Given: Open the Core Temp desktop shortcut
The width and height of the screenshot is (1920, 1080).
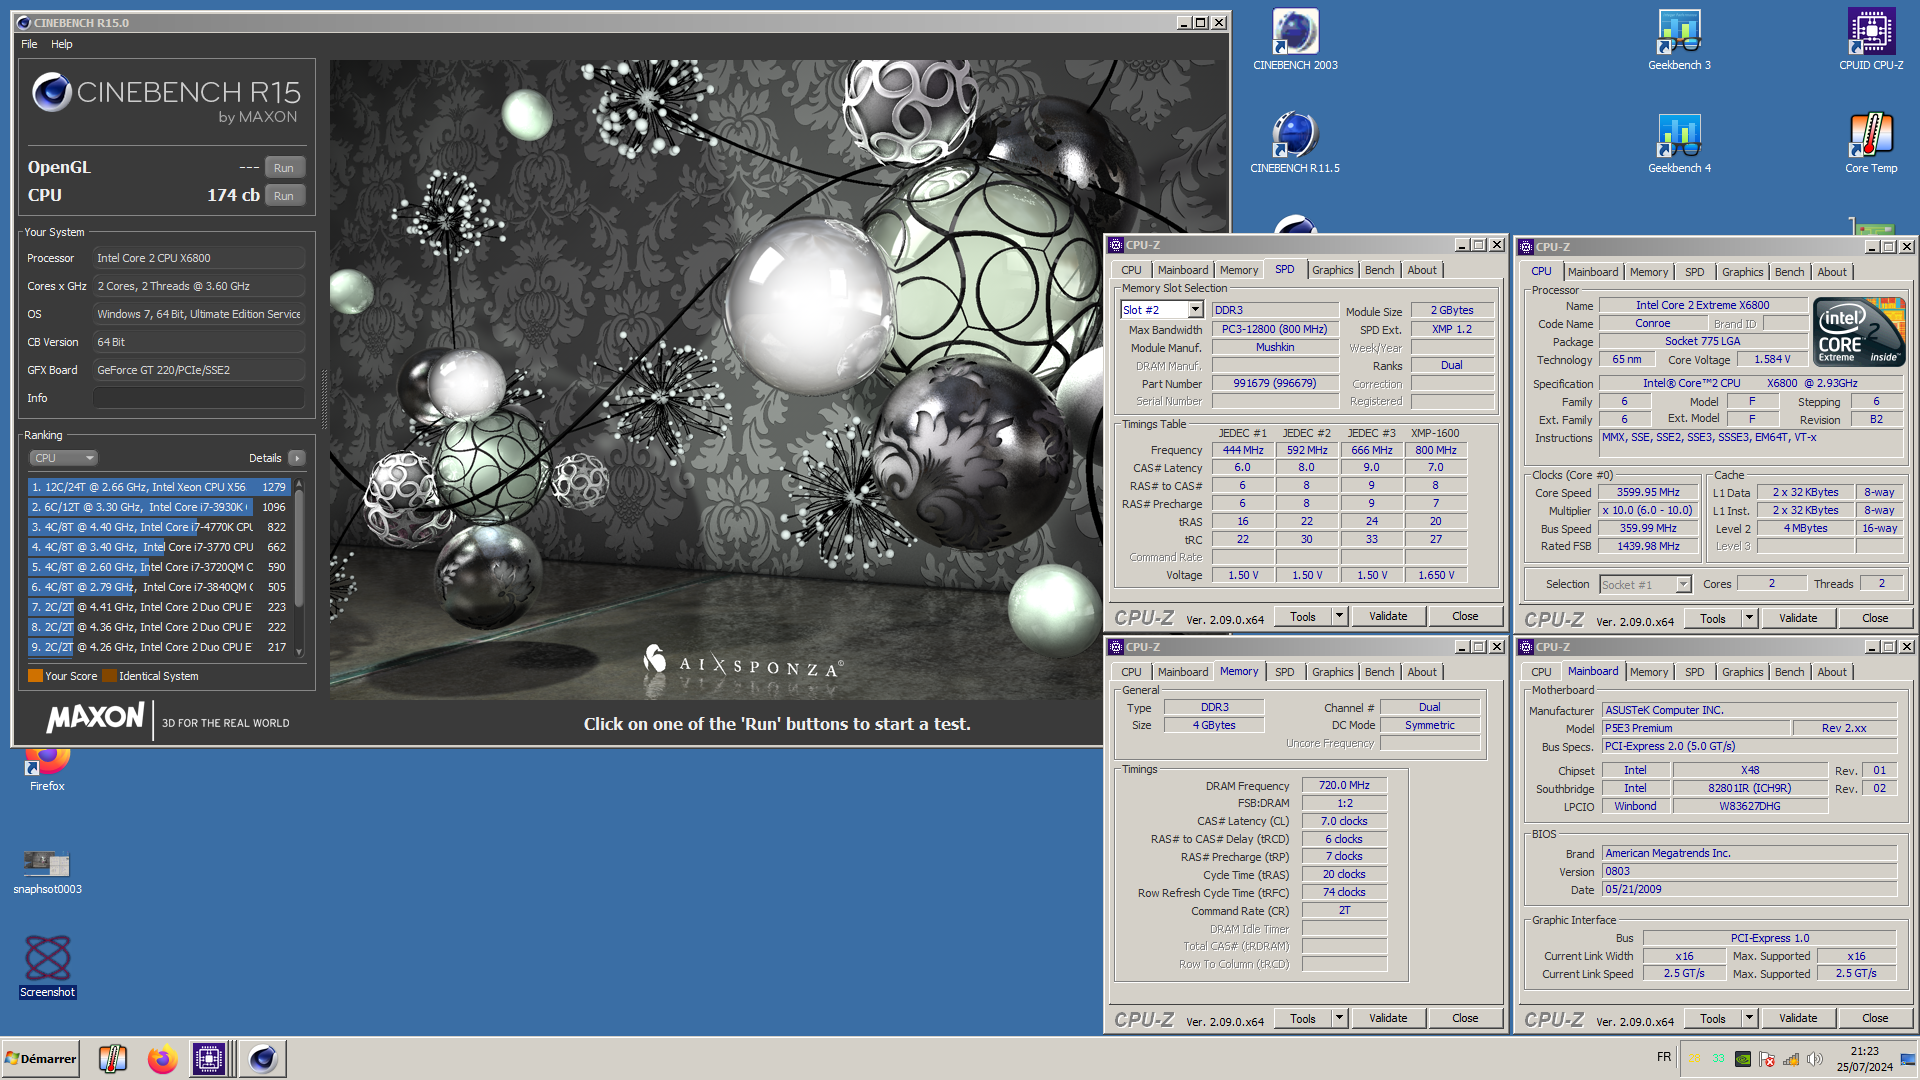Looking at the screenshot, I should point(1871,143).
